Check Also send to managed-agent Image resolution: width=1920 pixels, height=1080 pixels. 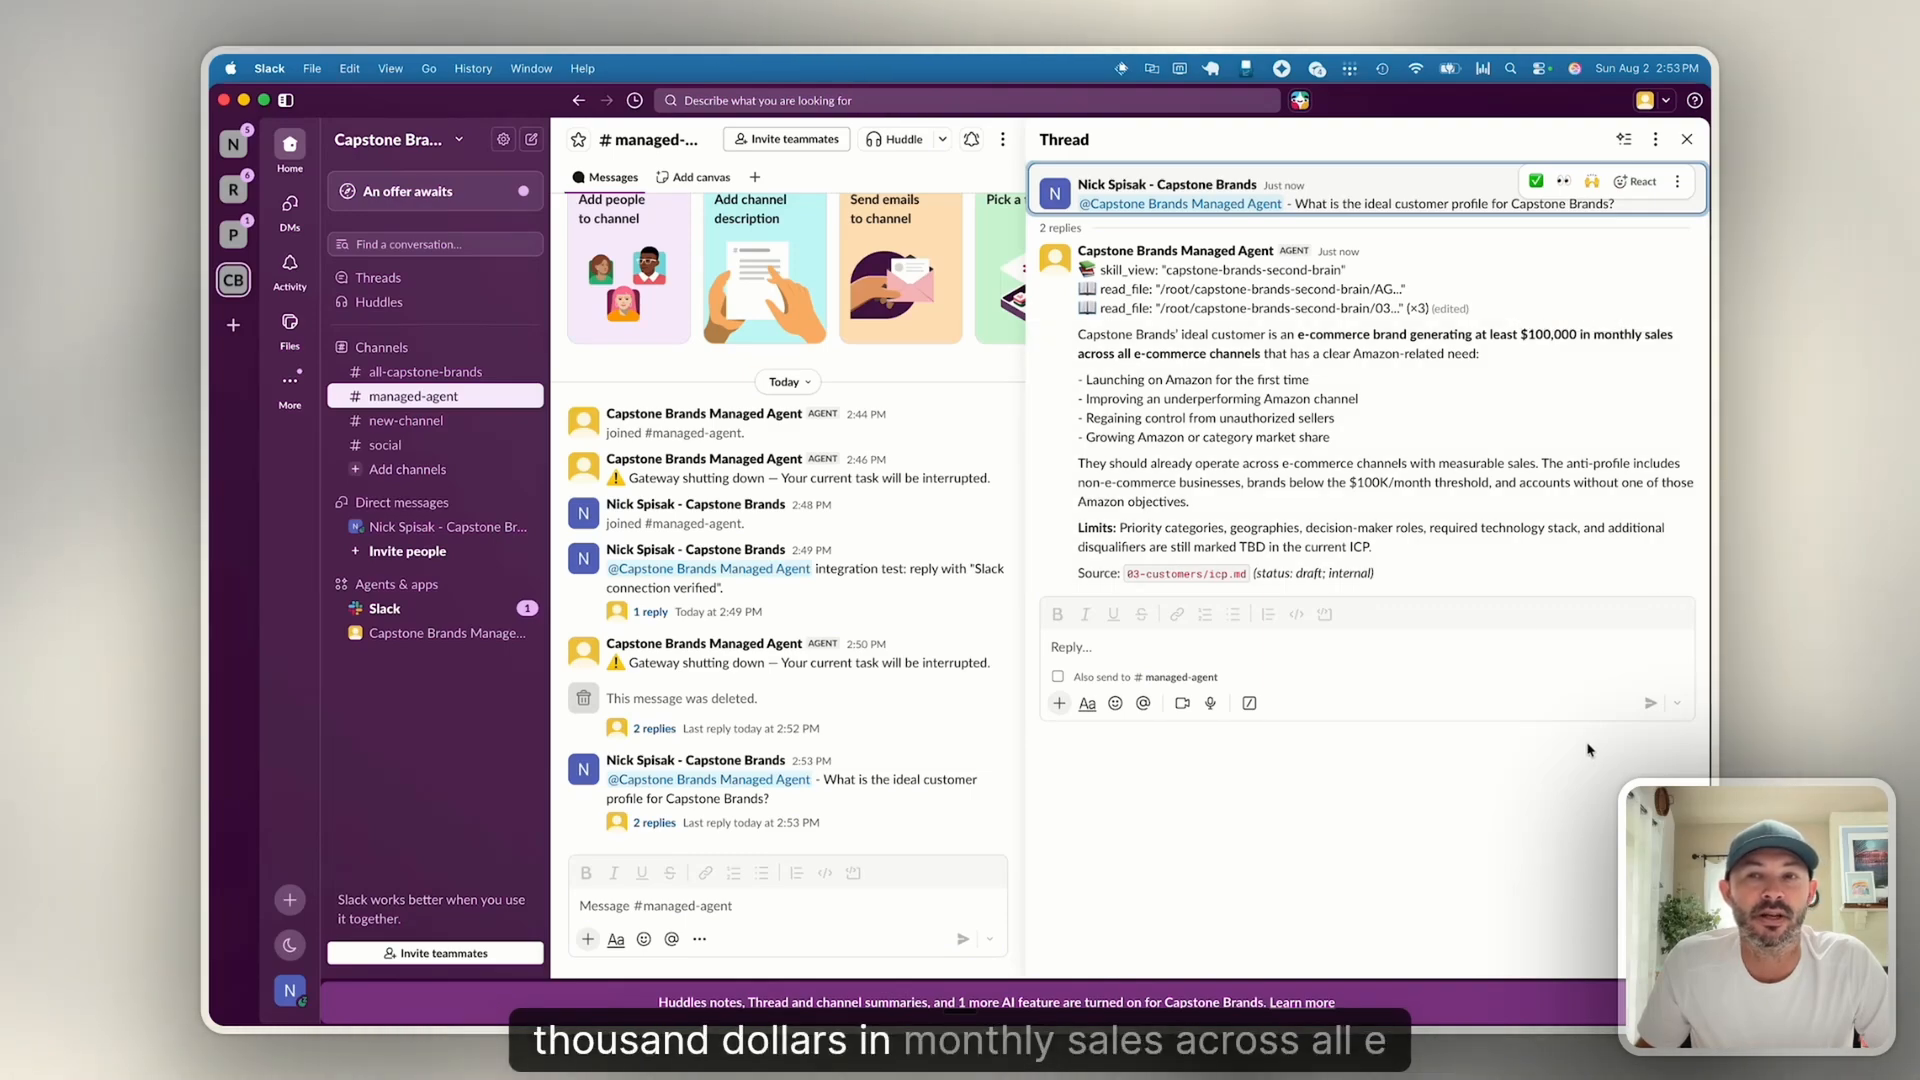1058,677
